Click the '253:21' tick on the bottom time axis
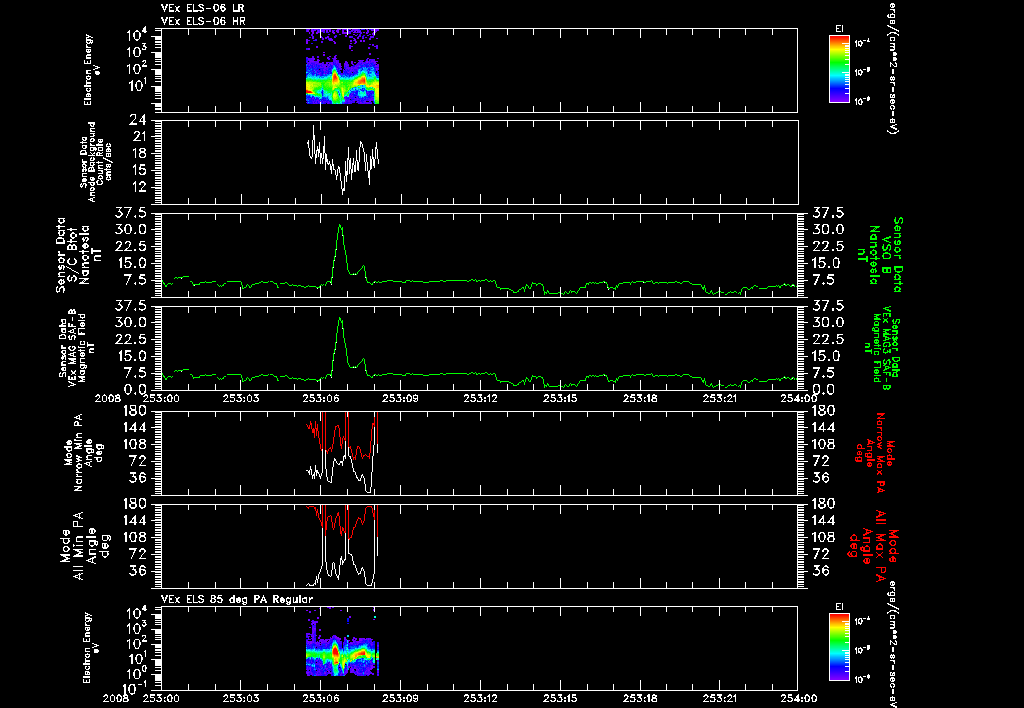 [719, 699]
